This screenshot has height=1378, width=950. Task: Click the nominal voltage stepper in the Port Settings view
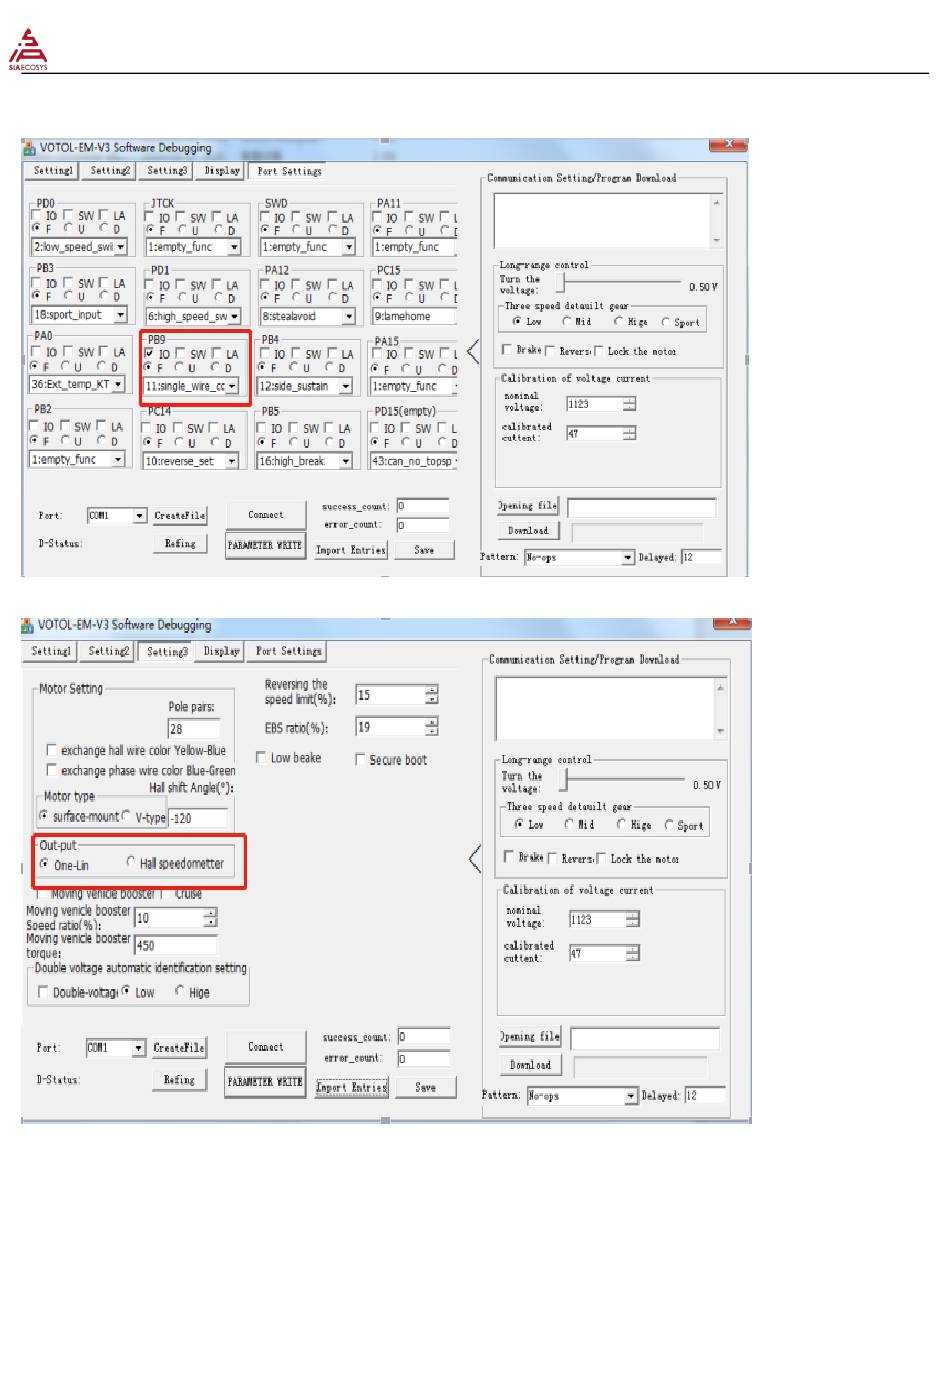click(629, 404)
